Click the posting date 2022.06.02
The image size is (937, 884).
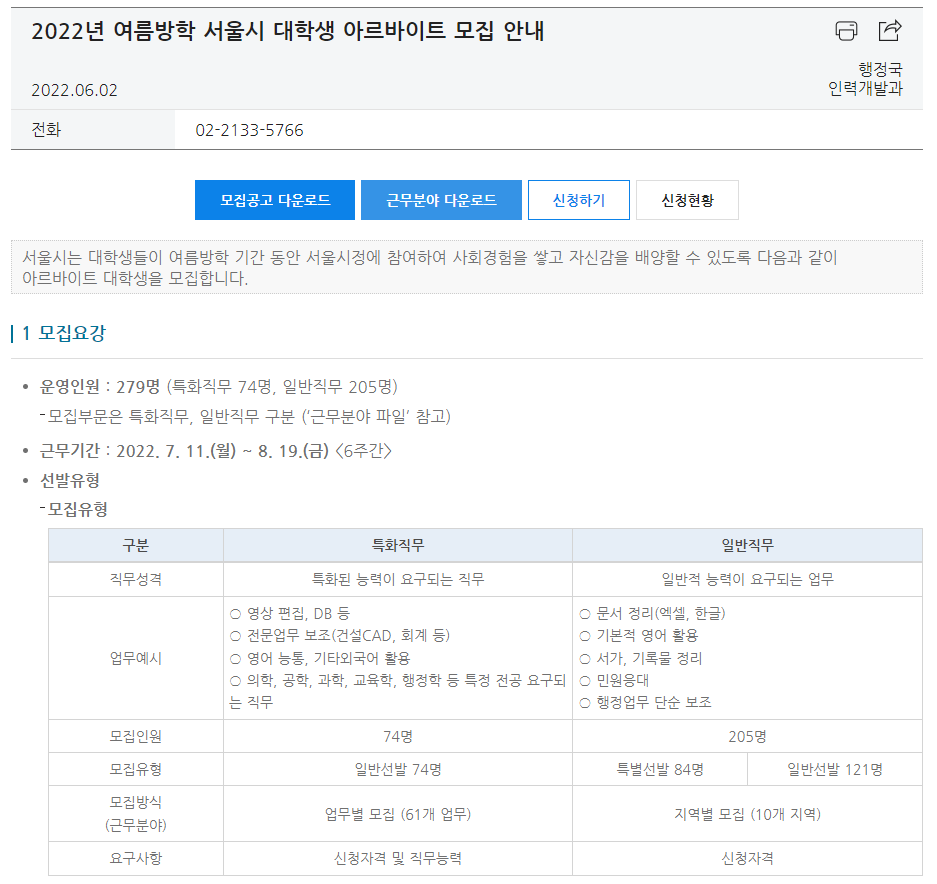pos(74,90)
